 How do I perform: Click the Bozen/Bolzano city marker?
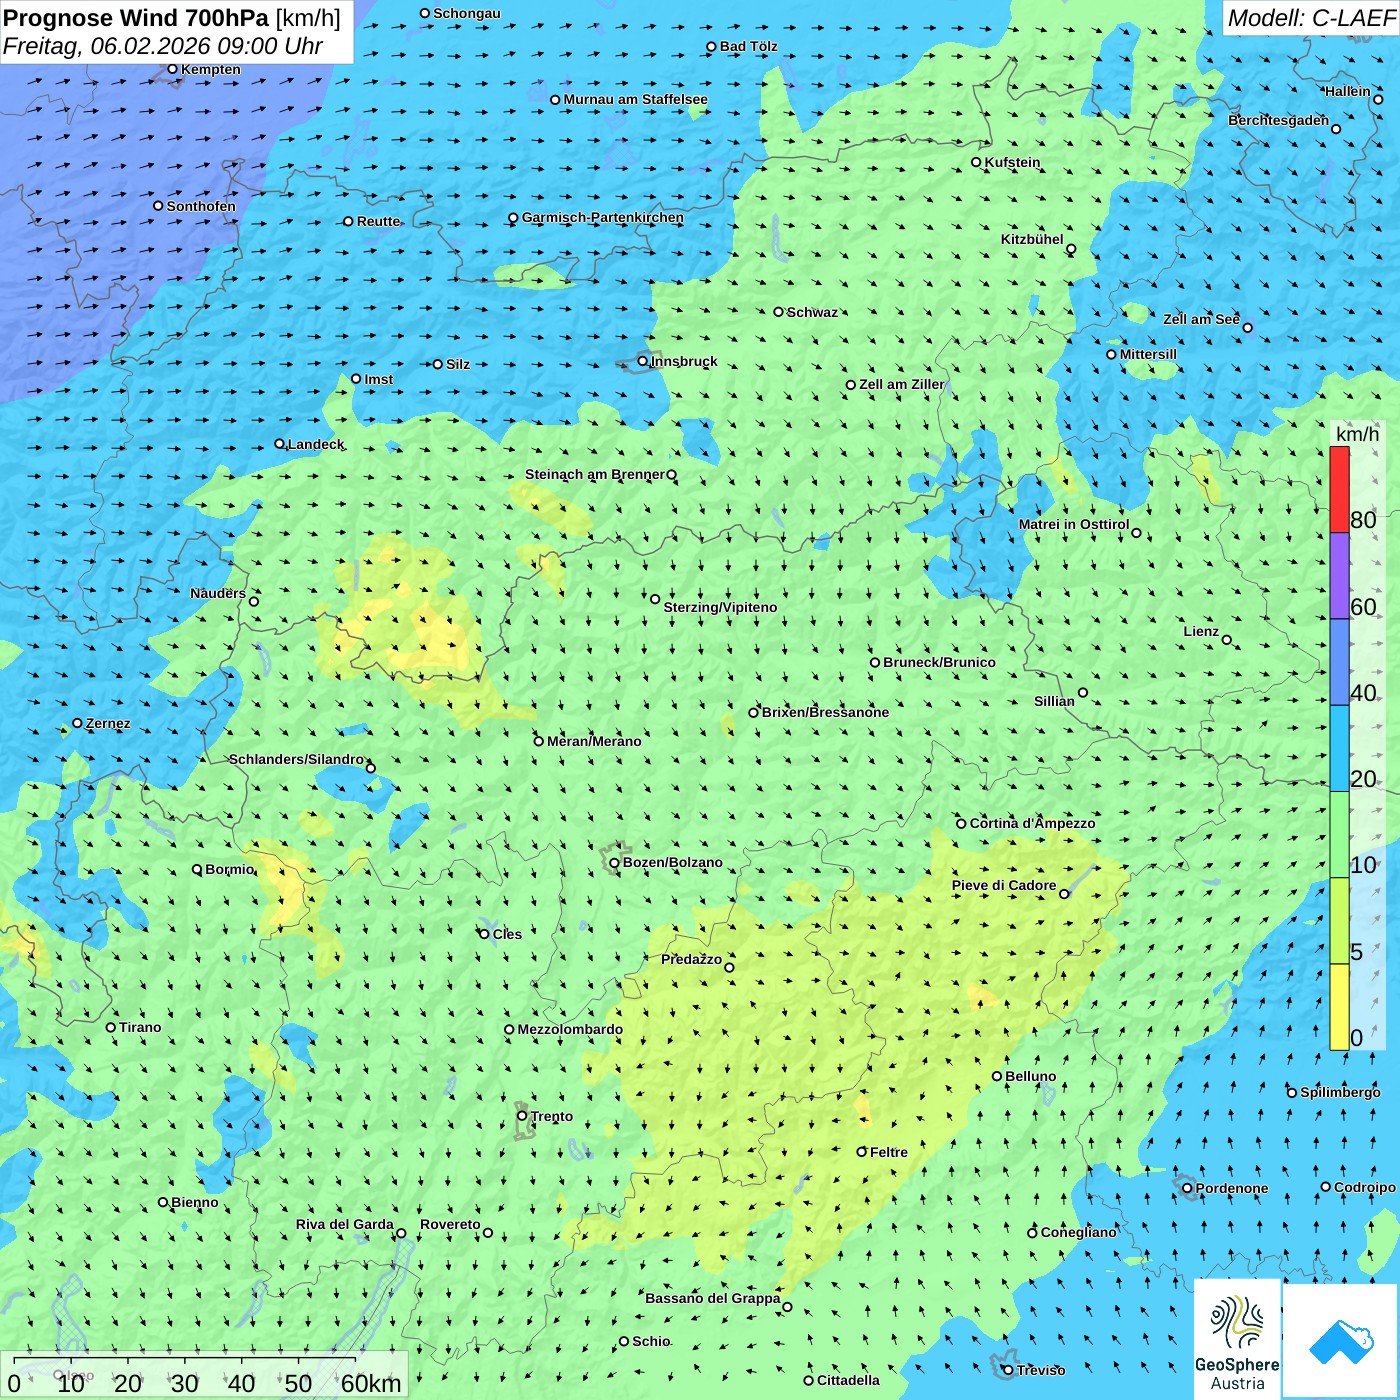coord(614,862)
